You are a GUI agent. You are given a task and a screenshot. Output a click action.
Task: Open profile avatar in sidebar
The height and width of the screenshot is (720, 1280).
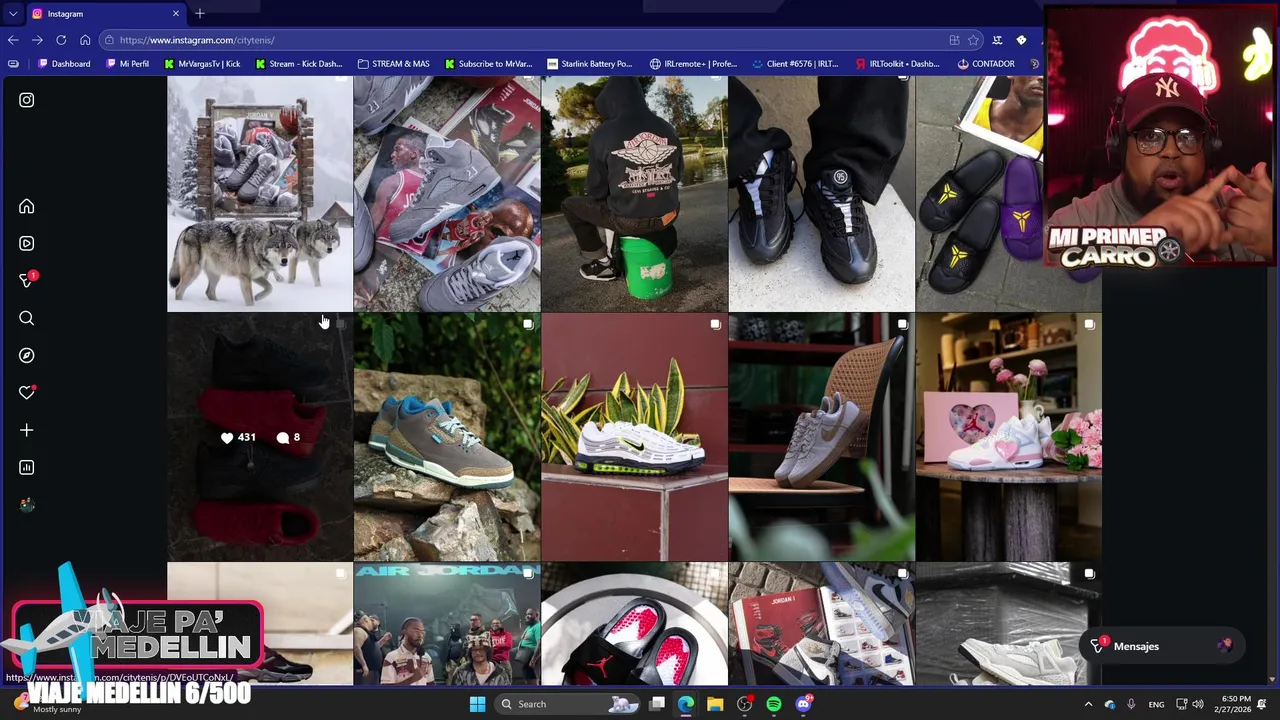click(x=27, y=505)
